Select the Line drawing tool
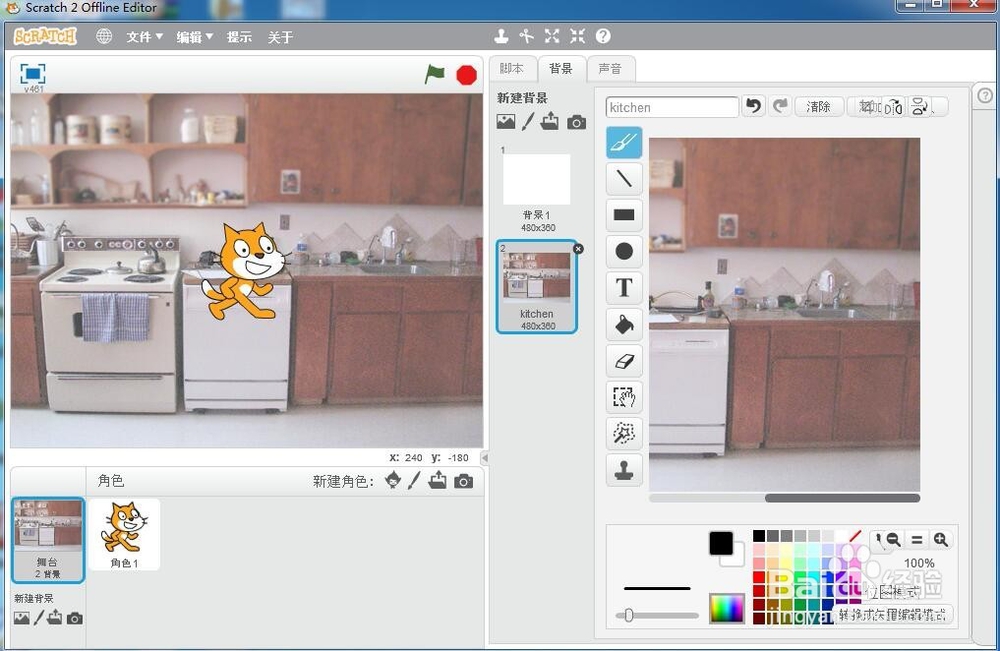 [624, 179]
